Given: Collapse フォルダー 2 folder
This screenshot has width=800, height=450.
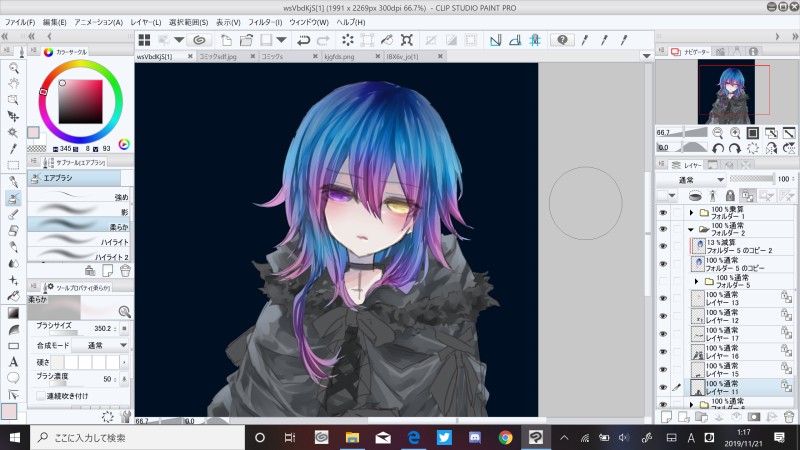Looking at the screenshot, I should 691,230.
